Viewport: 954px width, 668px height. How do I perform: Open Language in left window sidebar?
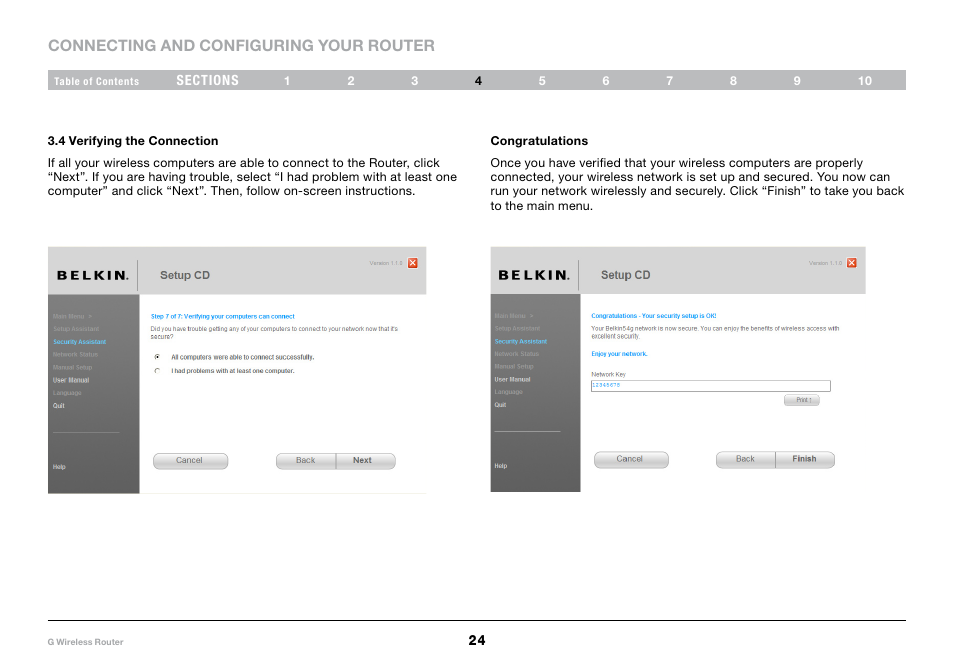point(67,393)
